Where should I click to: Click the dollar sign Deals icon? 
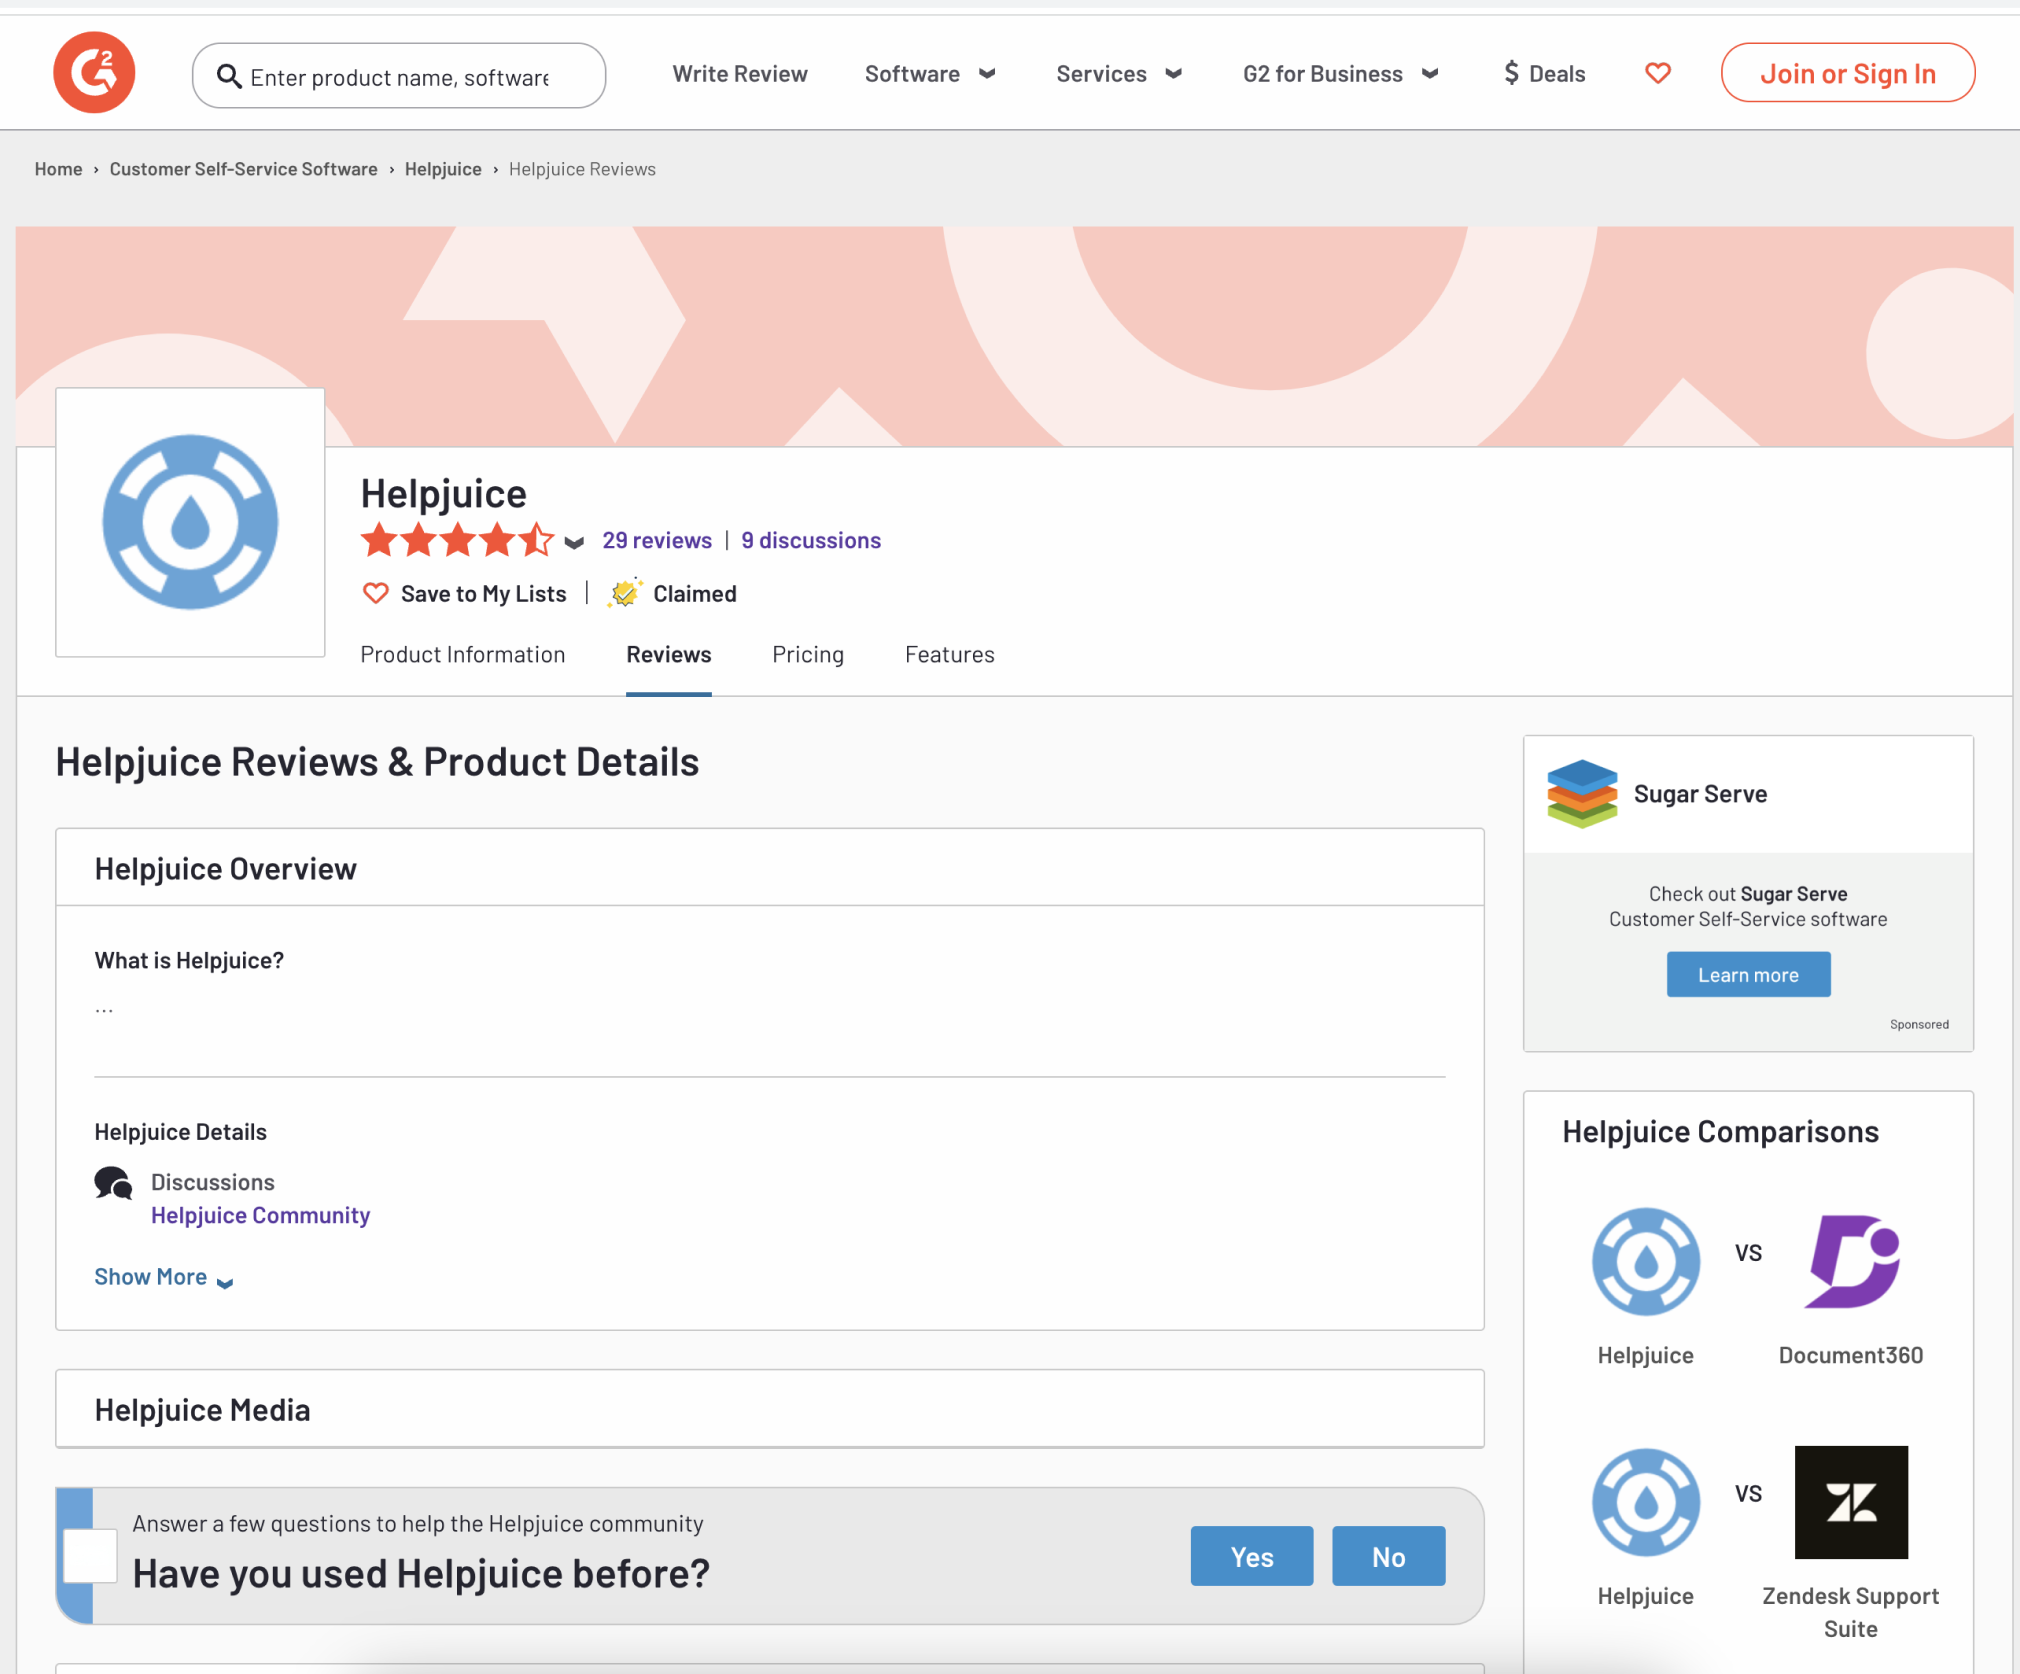click(x=1511, y=73)
